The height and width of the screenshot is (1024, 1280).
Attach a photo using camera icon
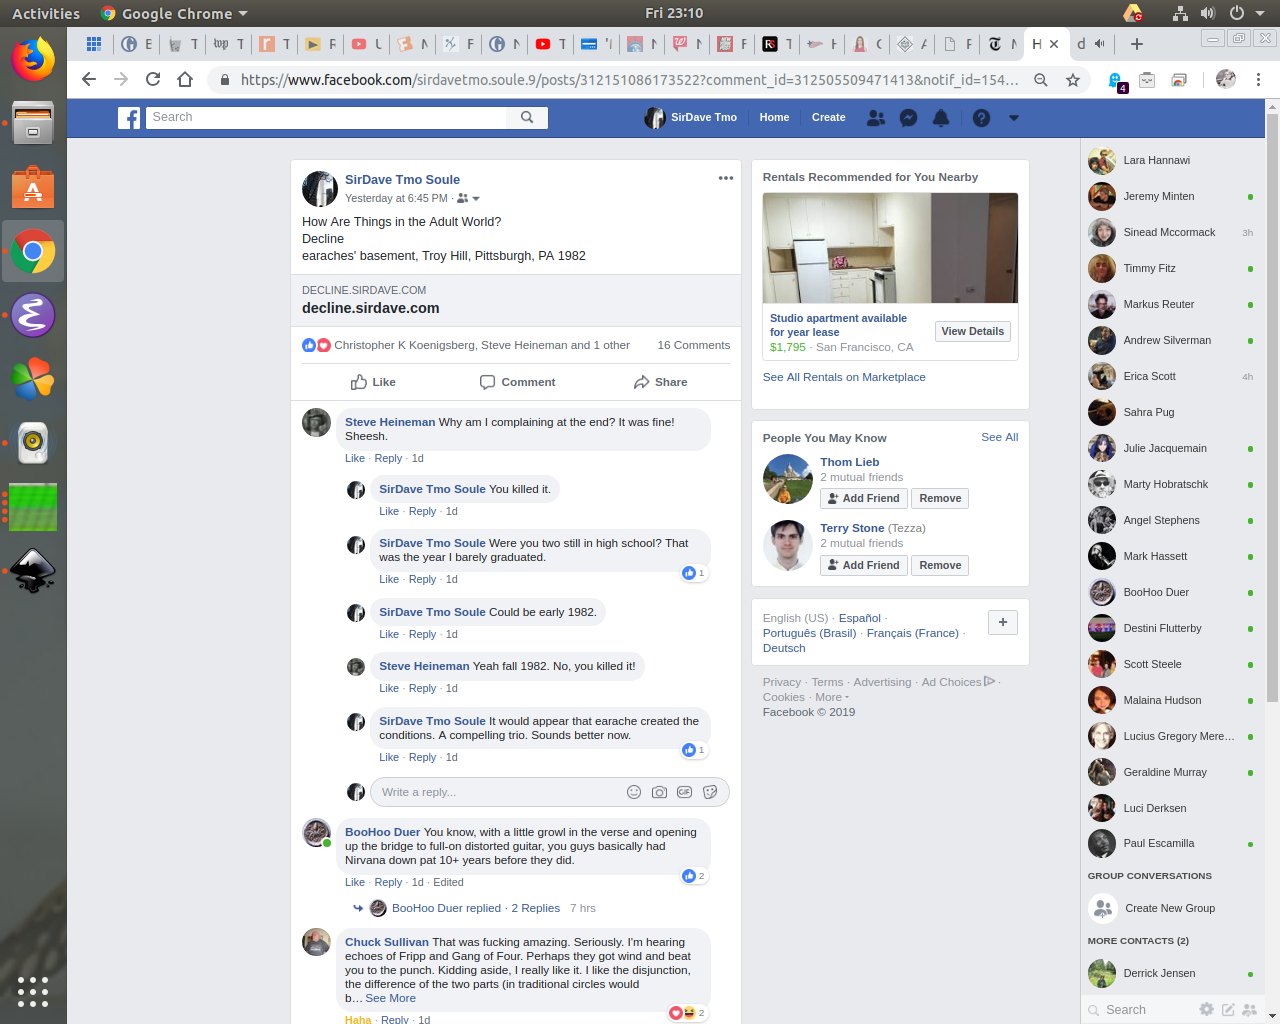659,792
